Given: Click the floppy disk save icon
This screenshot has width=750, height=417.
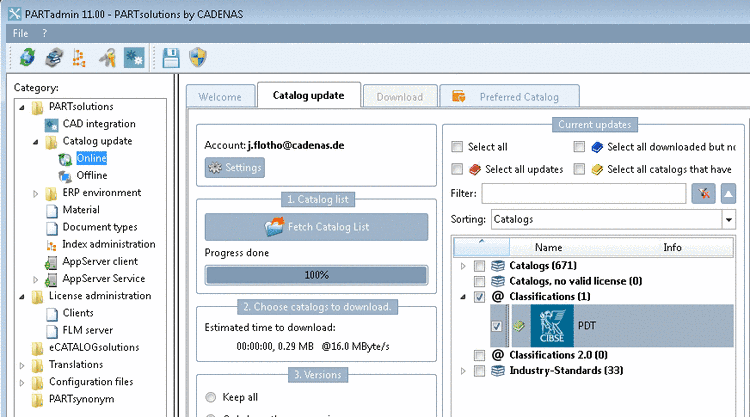Looking at the screenshot, I should (x=171, y=57).
